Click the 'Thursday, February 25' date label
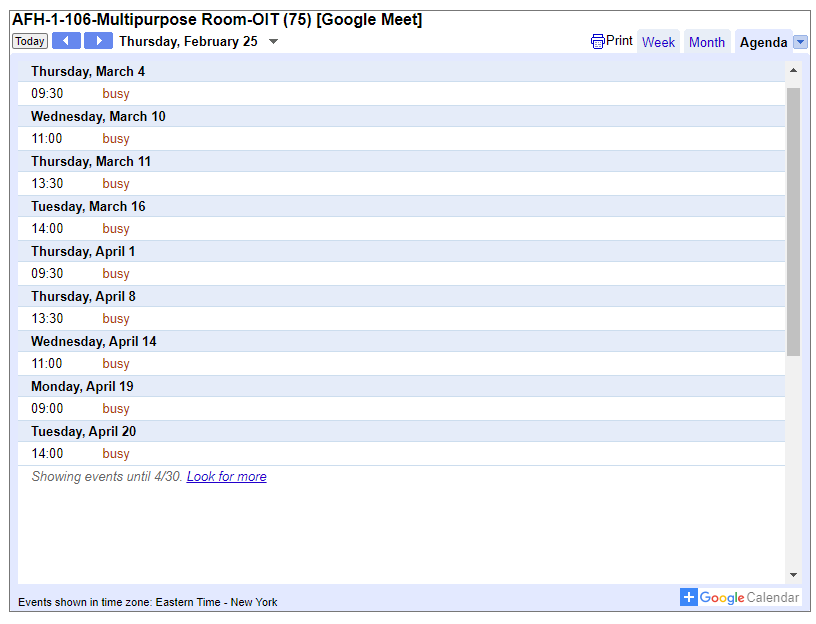 (x=188, y=42)
